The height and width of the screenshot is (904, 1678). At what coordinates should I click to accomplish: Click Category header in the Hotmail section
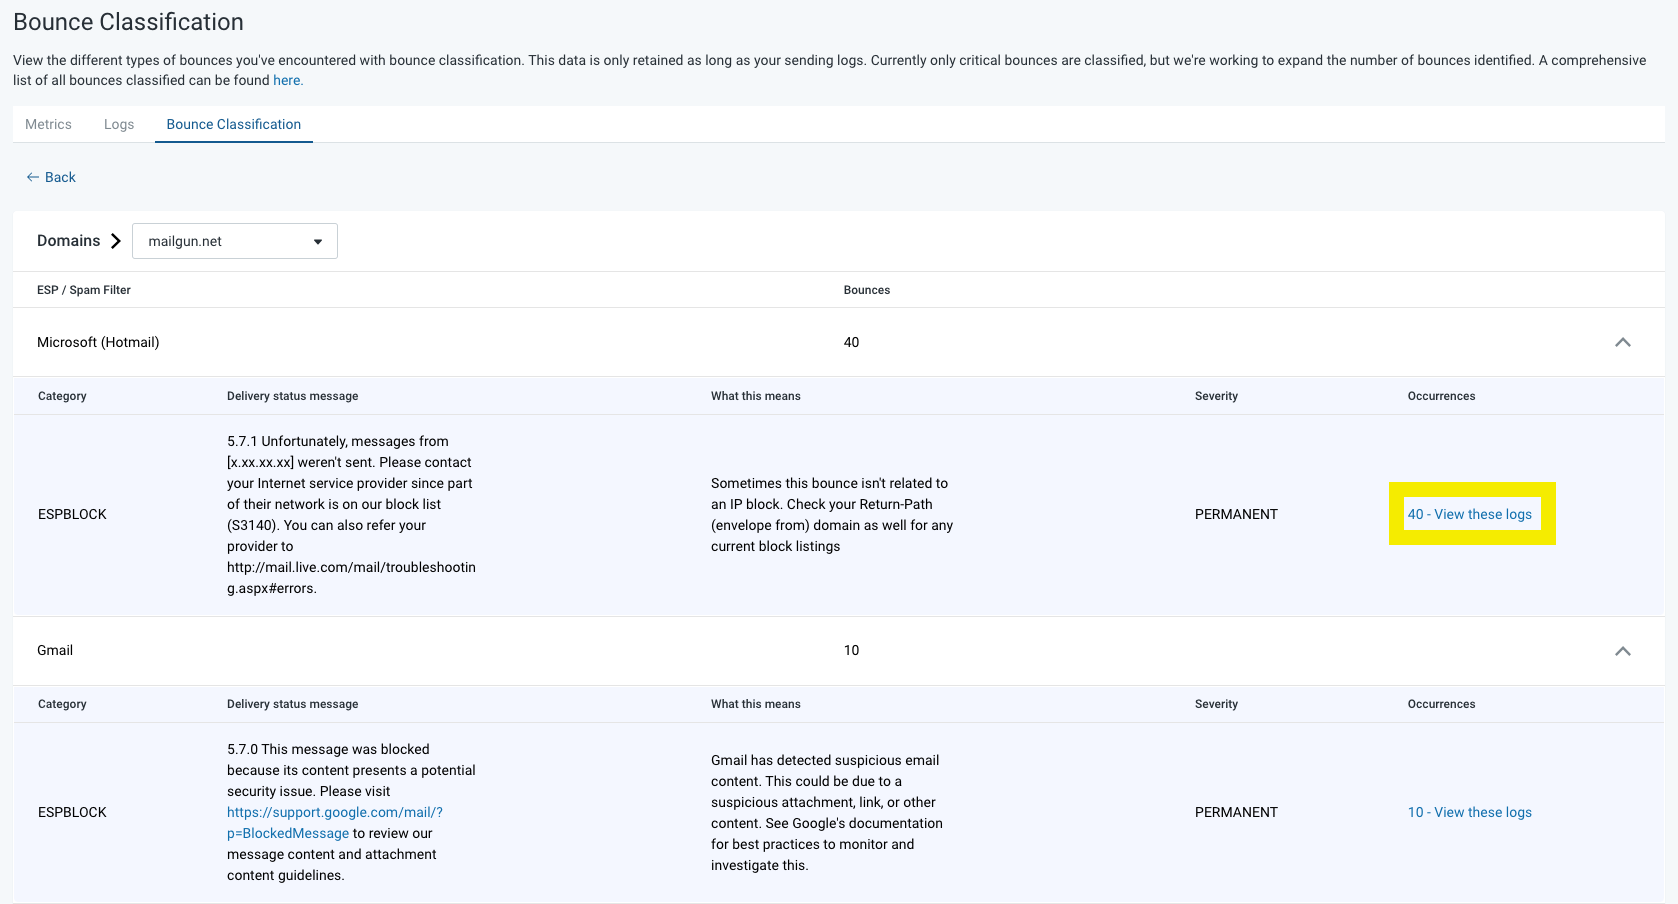coord(62,396)
